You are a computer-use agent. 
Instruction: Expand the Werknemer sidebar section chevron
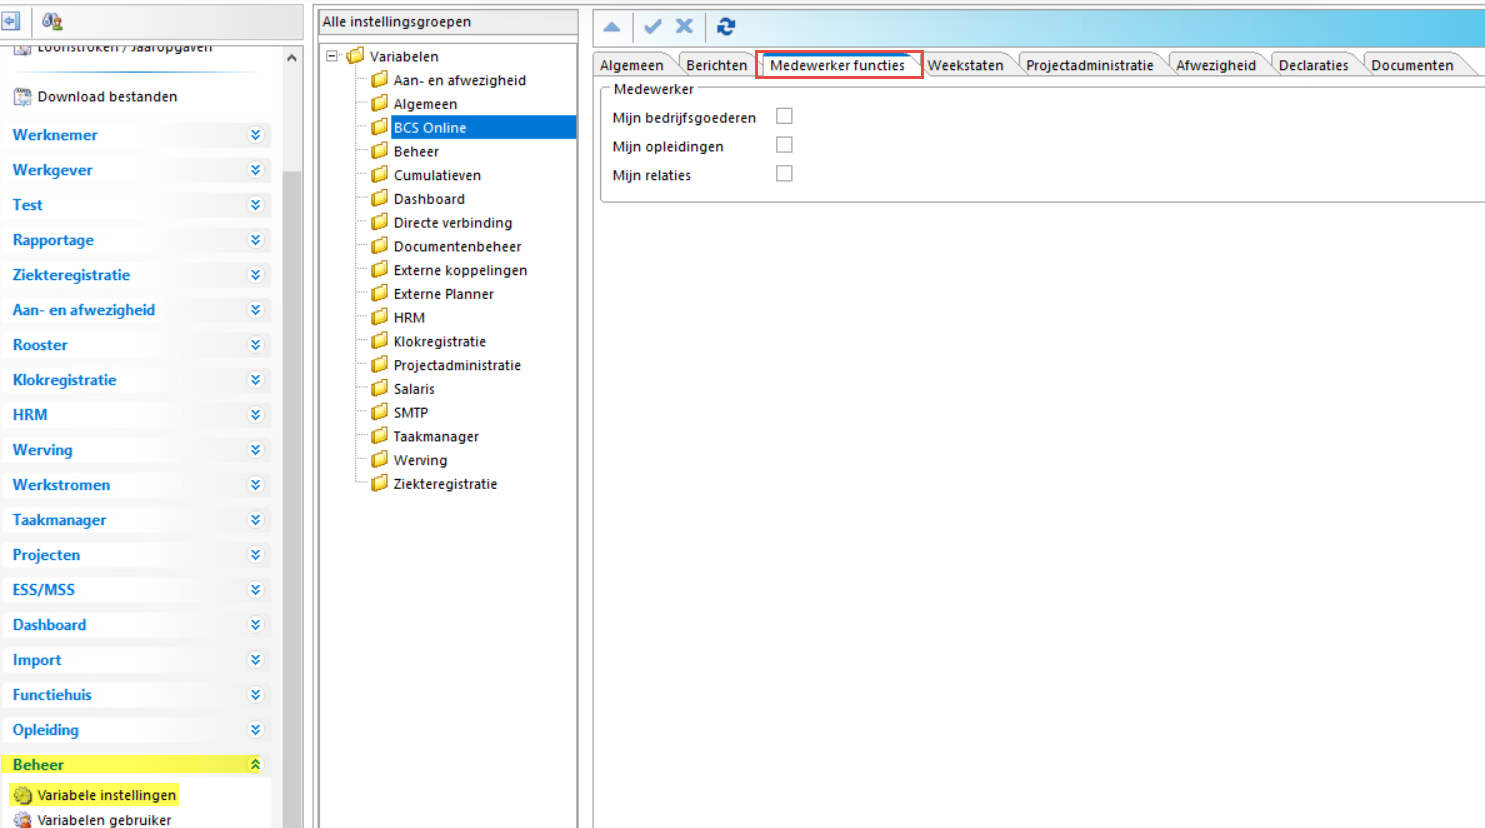(x=255, y=135)
